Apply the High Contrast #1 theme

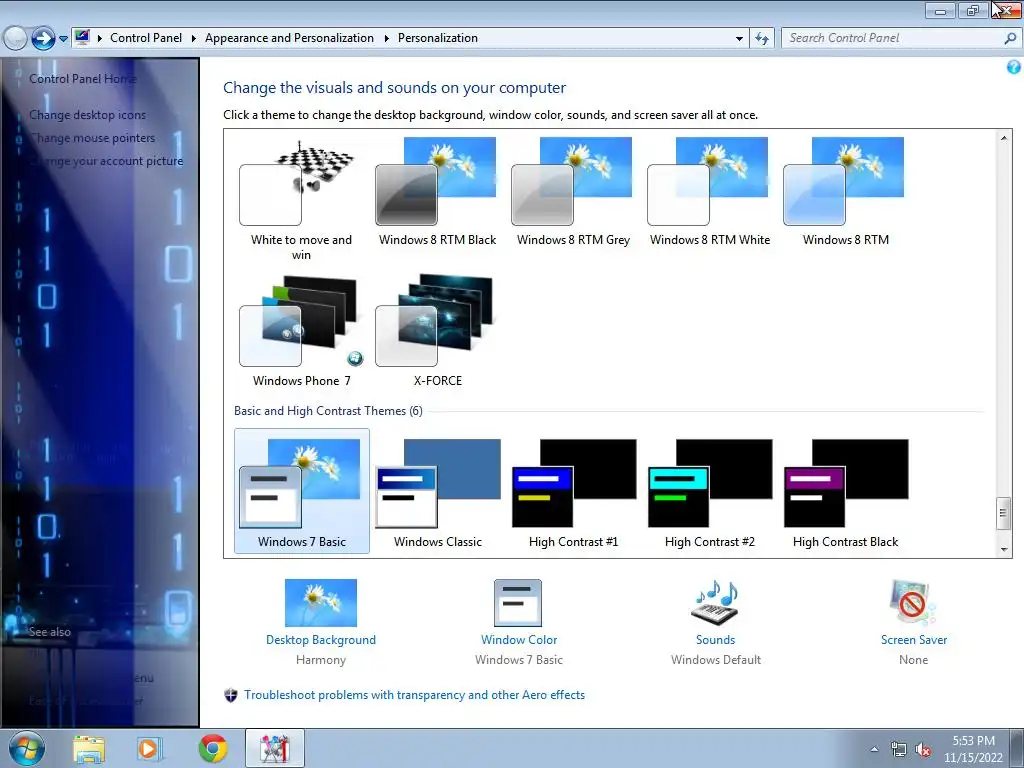573,493
